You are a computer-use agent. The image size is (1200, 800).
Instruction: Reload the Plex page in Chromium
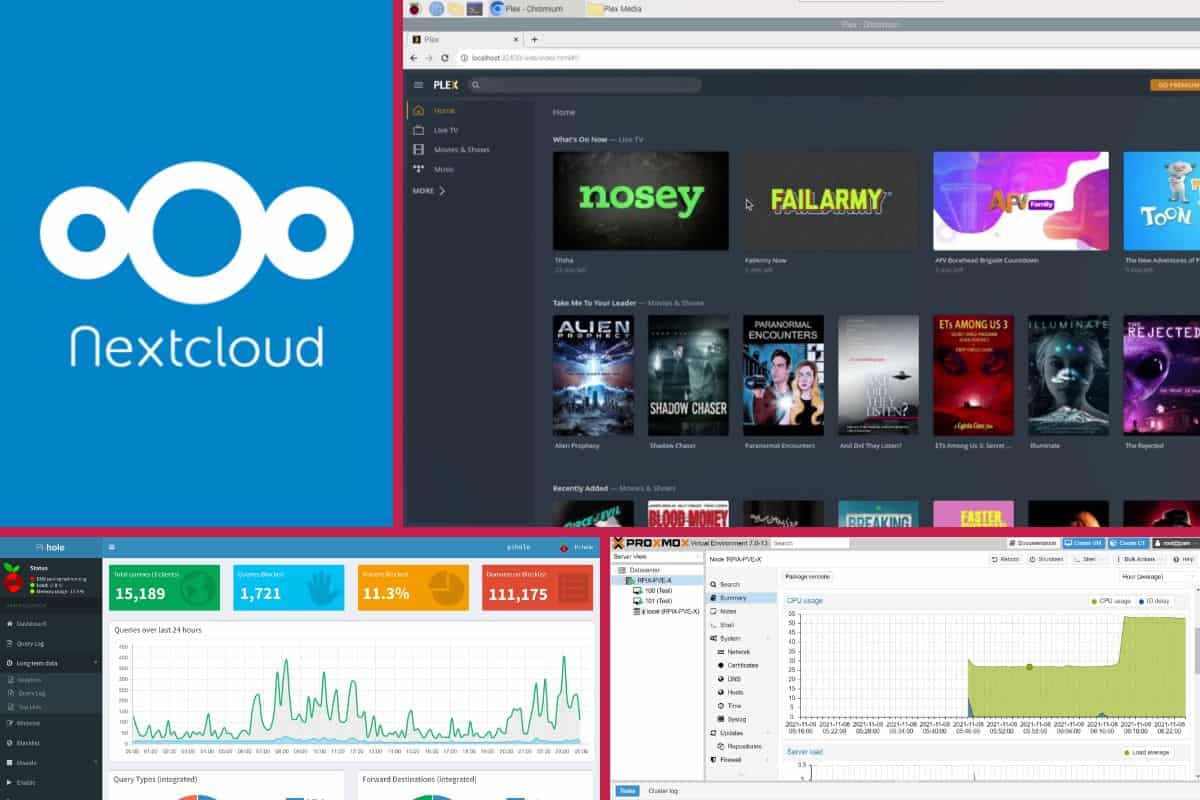click(x=446, y=58)
